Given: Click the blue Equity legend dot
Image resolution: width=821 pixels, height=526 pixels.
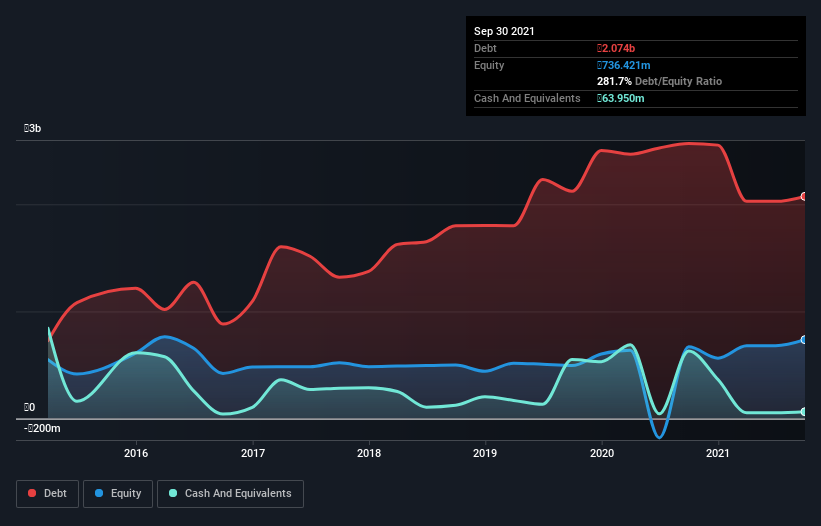Looking at the screenshot, I should tap(99, 493).
